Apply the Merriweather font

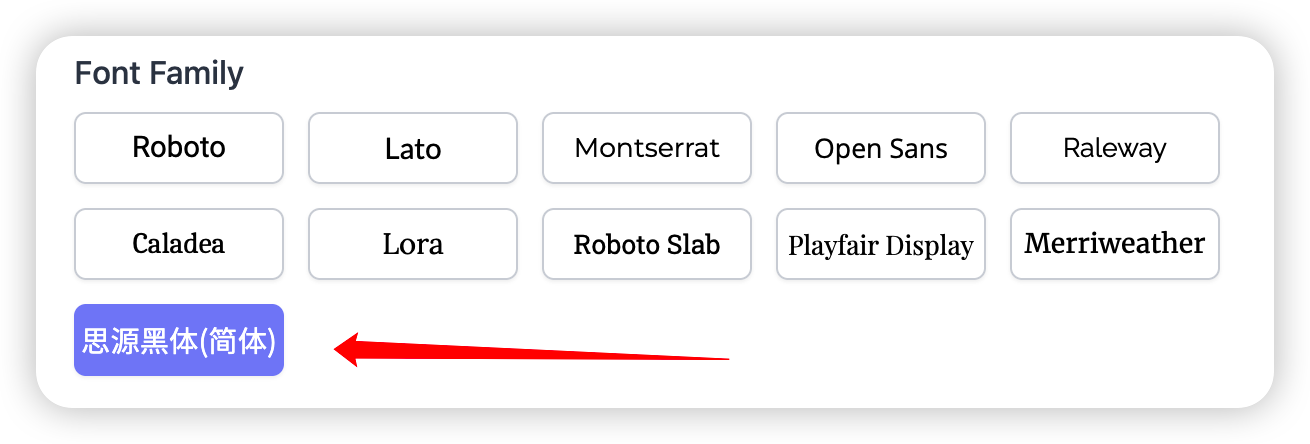[1115, 244]
